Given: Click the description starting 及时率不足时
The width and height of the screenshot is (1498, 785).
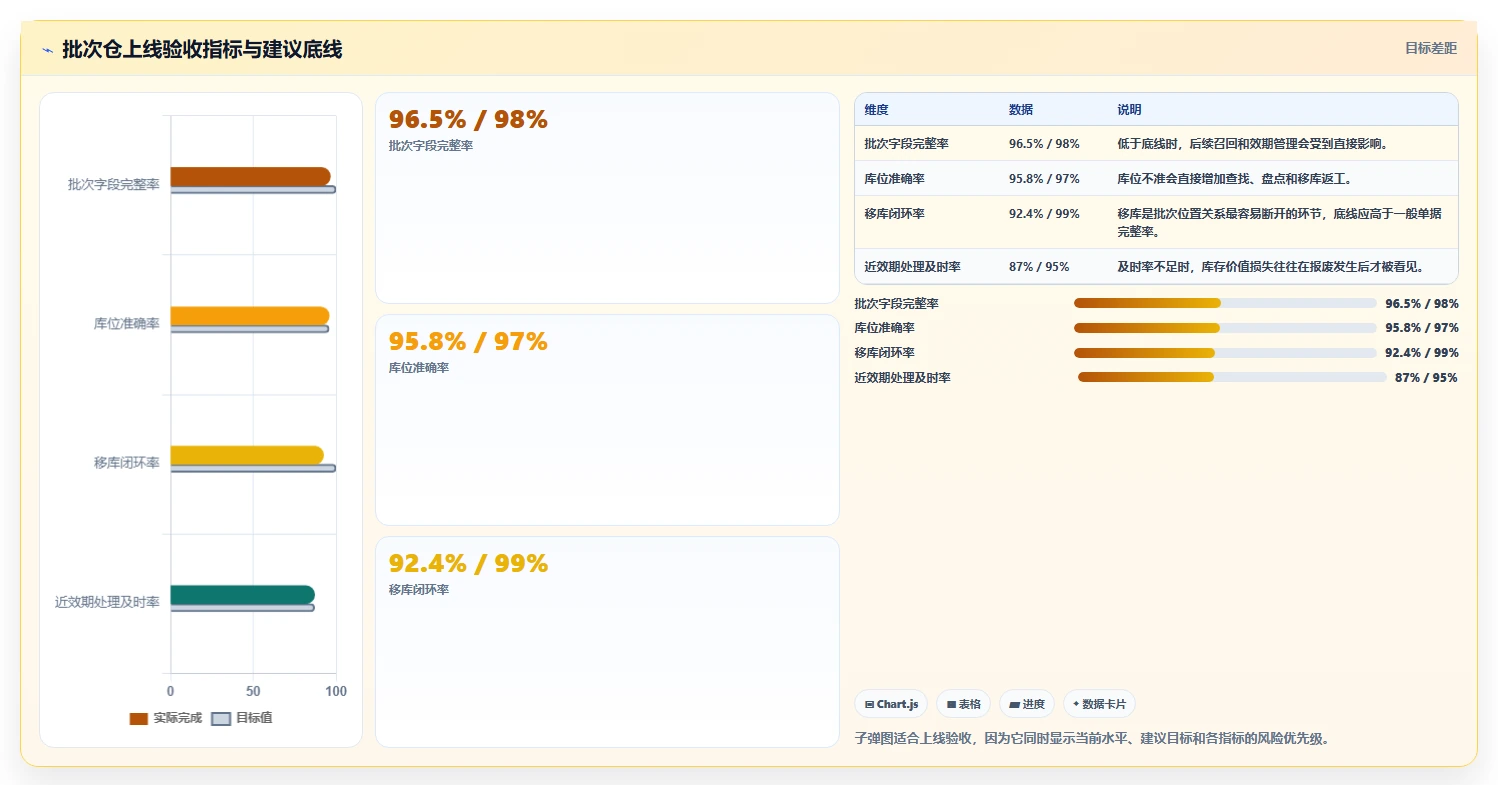Looking at the screenshot, I should tap(1270, 267).
